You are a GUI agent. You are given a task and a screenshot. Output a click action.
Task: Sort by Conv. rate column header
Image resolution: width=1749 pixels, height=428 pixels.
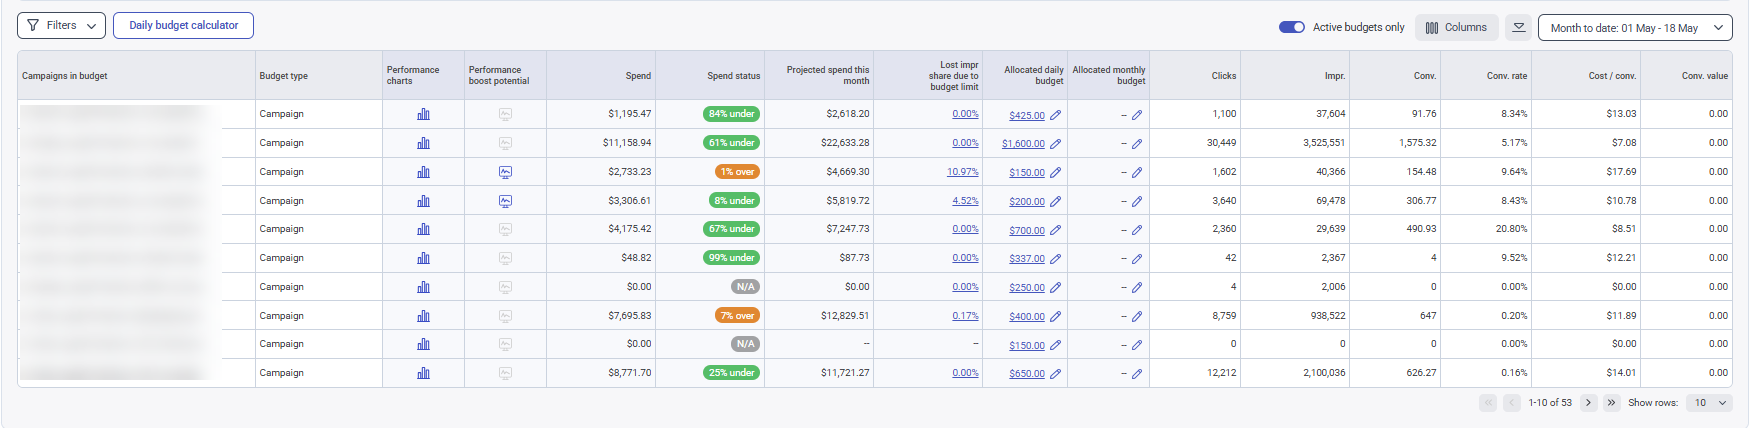click(1507, 76)
